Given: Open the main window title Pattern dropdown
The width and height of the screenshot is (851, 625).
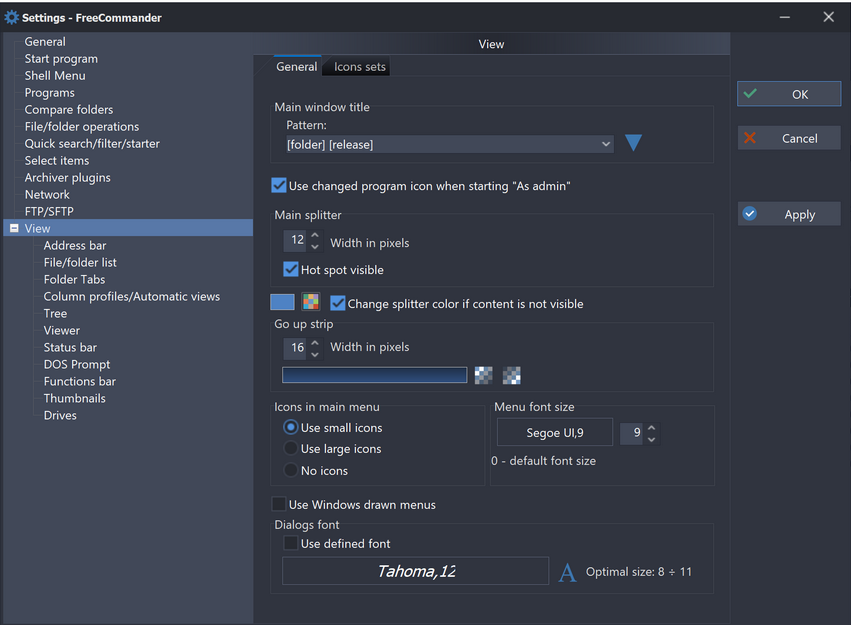Looking at the screenshot, I should coord(606,144).
